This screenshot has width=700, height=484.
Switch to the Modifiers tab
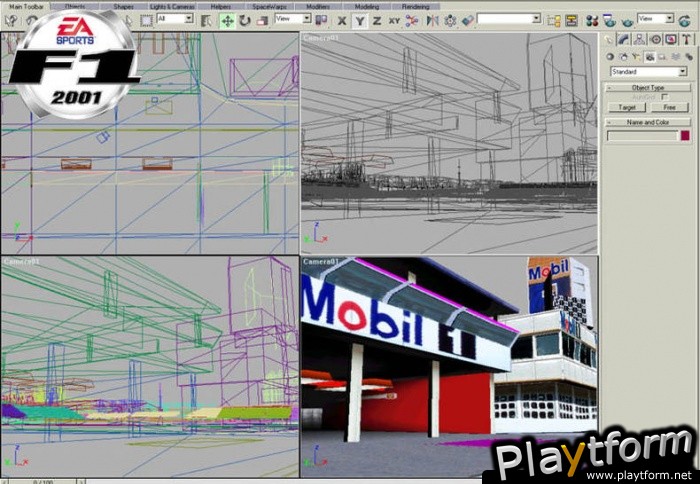point(318,7)
